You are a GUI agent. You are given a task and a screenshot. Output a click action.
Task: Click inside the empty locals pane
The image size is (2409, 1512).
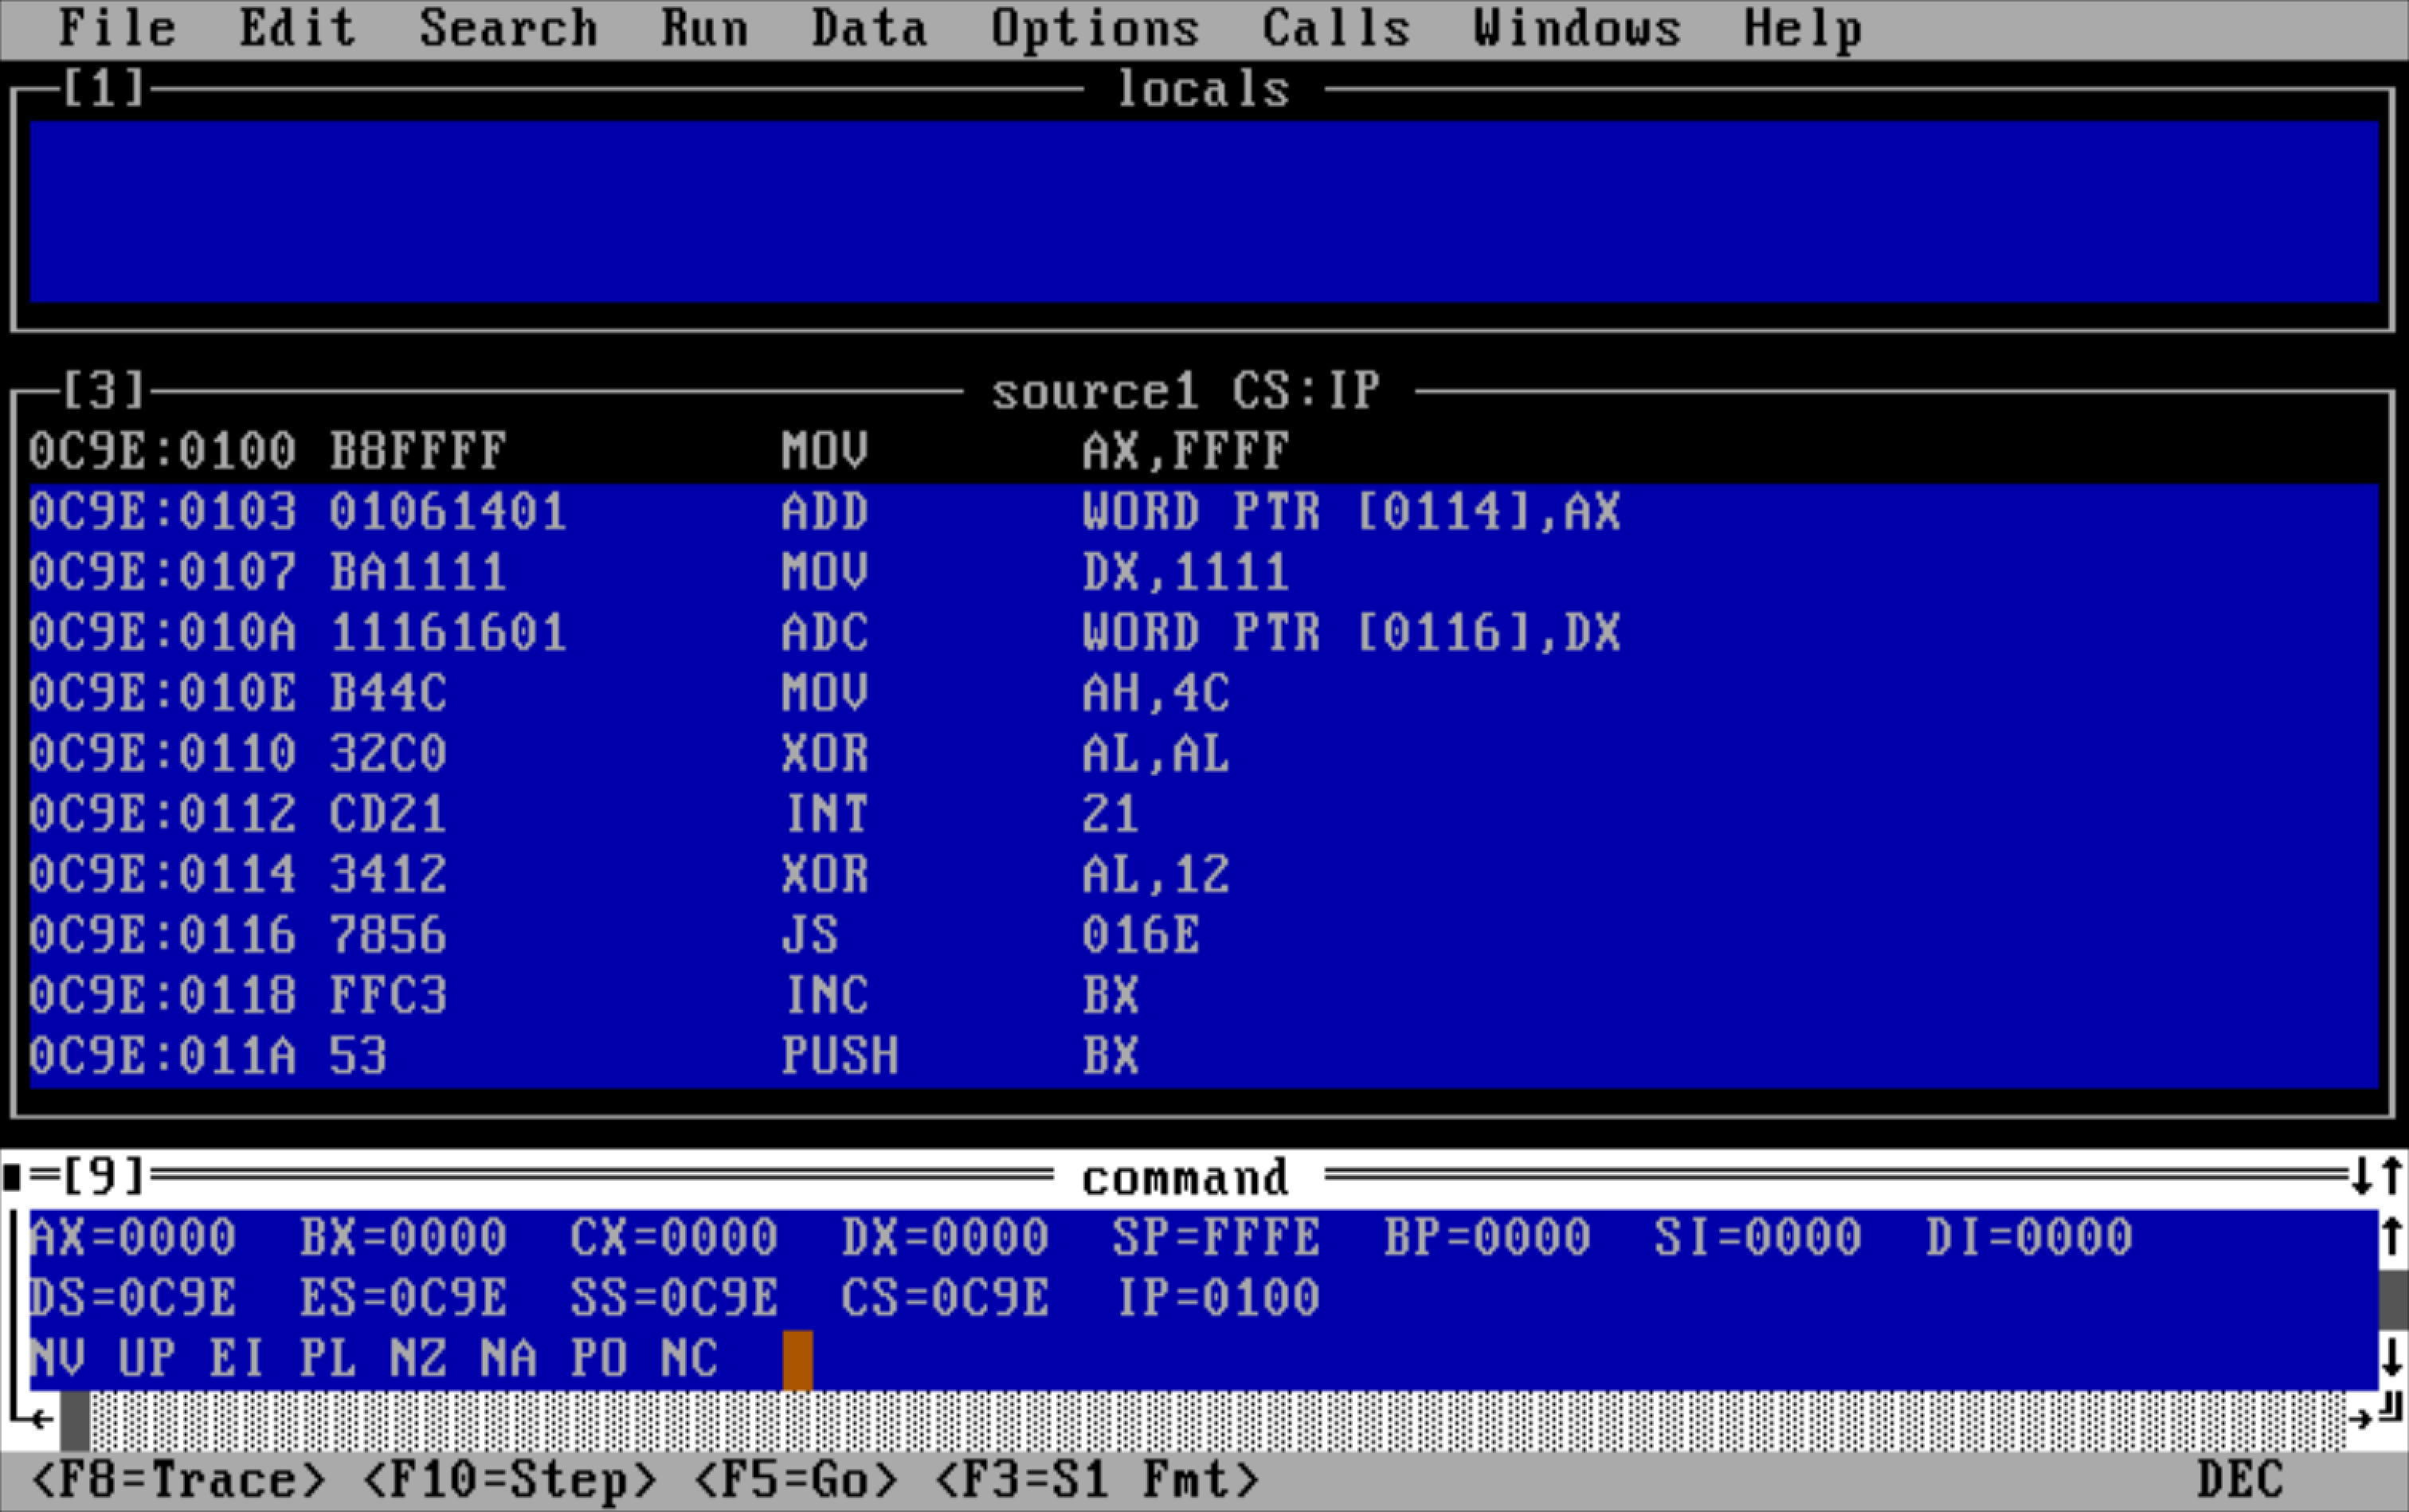(x=1204, y=212)
